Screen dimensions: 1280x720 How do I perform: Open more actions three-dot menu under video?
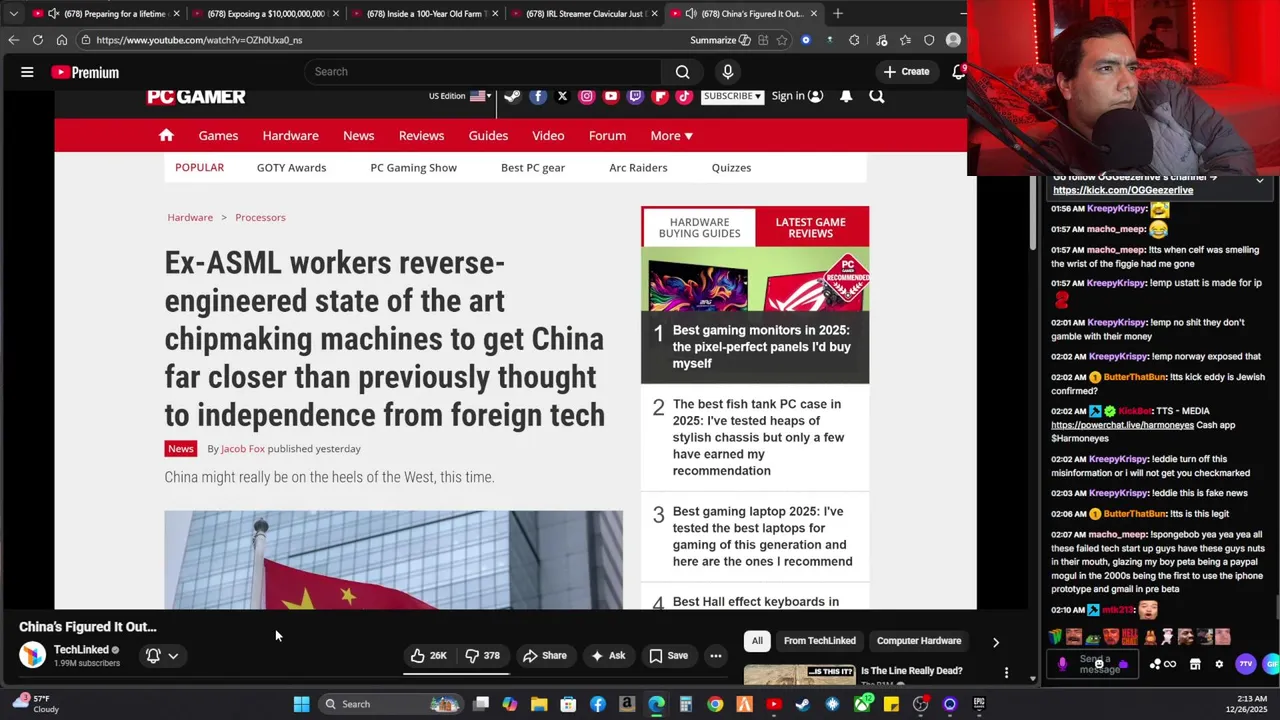click(x=715, y=656)
